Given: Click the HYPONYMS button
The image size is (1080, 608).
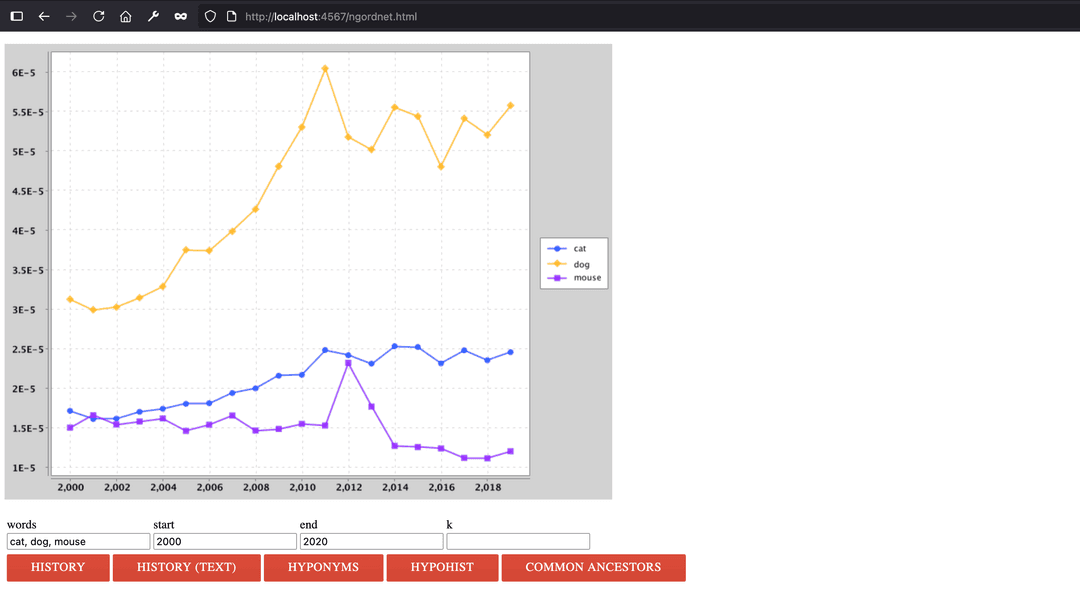Looking at the screenshot, I should (x=323, y=567).
